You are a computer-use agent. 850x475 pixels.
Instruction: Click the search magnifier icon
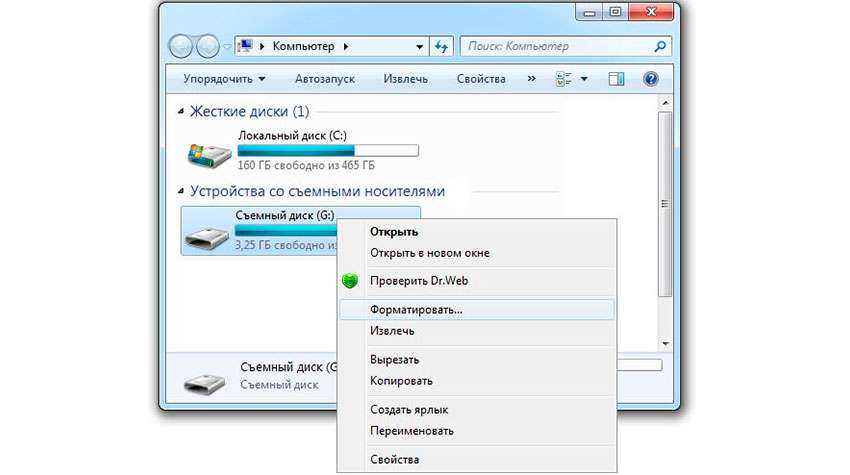click(660, 46)
